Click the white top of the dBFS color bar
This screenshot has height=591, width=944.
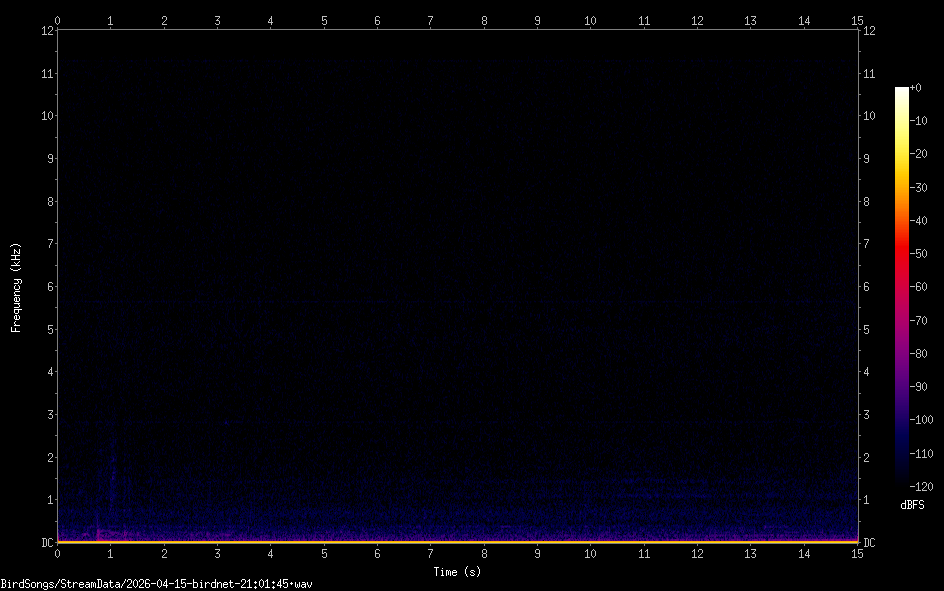pyautogui.click(x=902, y=90)
